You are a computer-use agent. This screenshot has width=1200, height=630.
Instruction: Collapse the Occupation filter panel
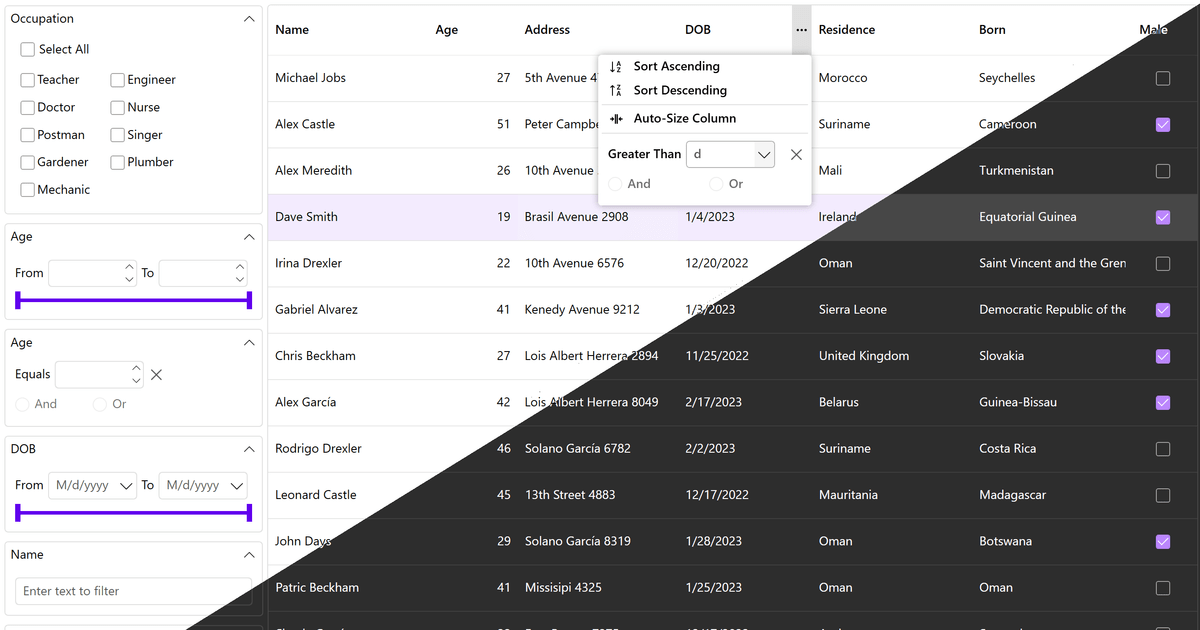point(249,18)
